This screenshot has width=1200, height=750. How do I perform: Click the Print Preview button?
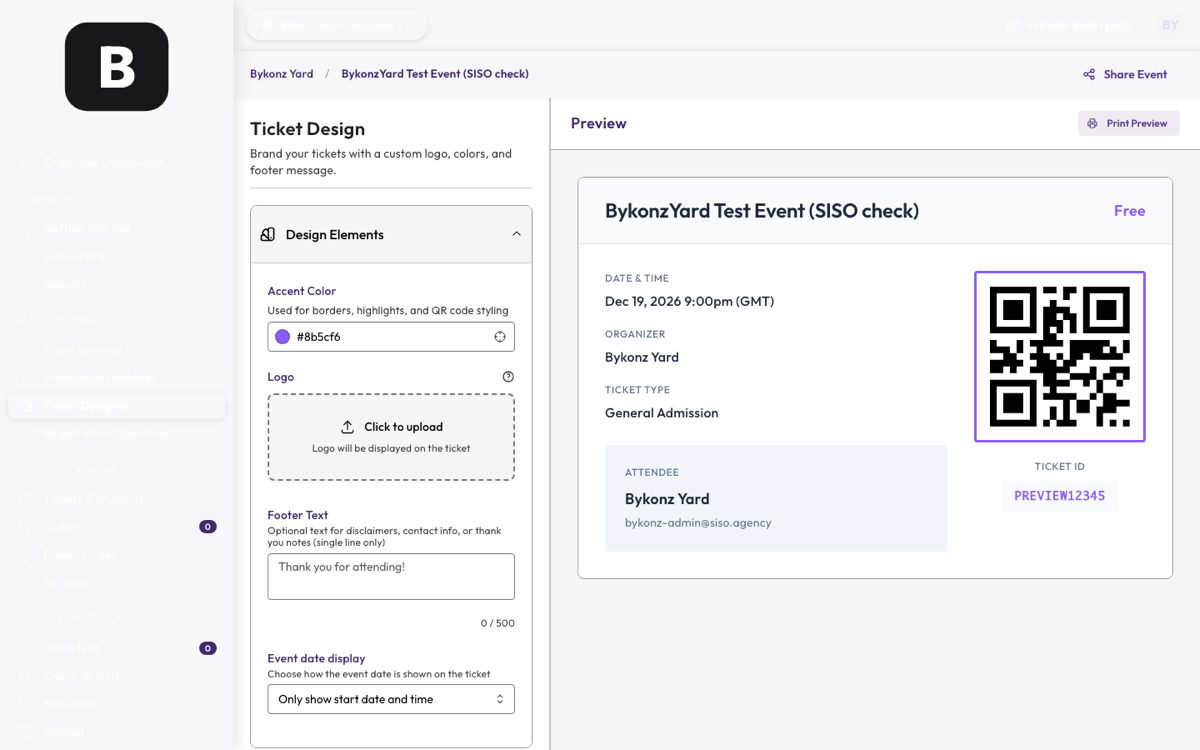point(1129,123)
